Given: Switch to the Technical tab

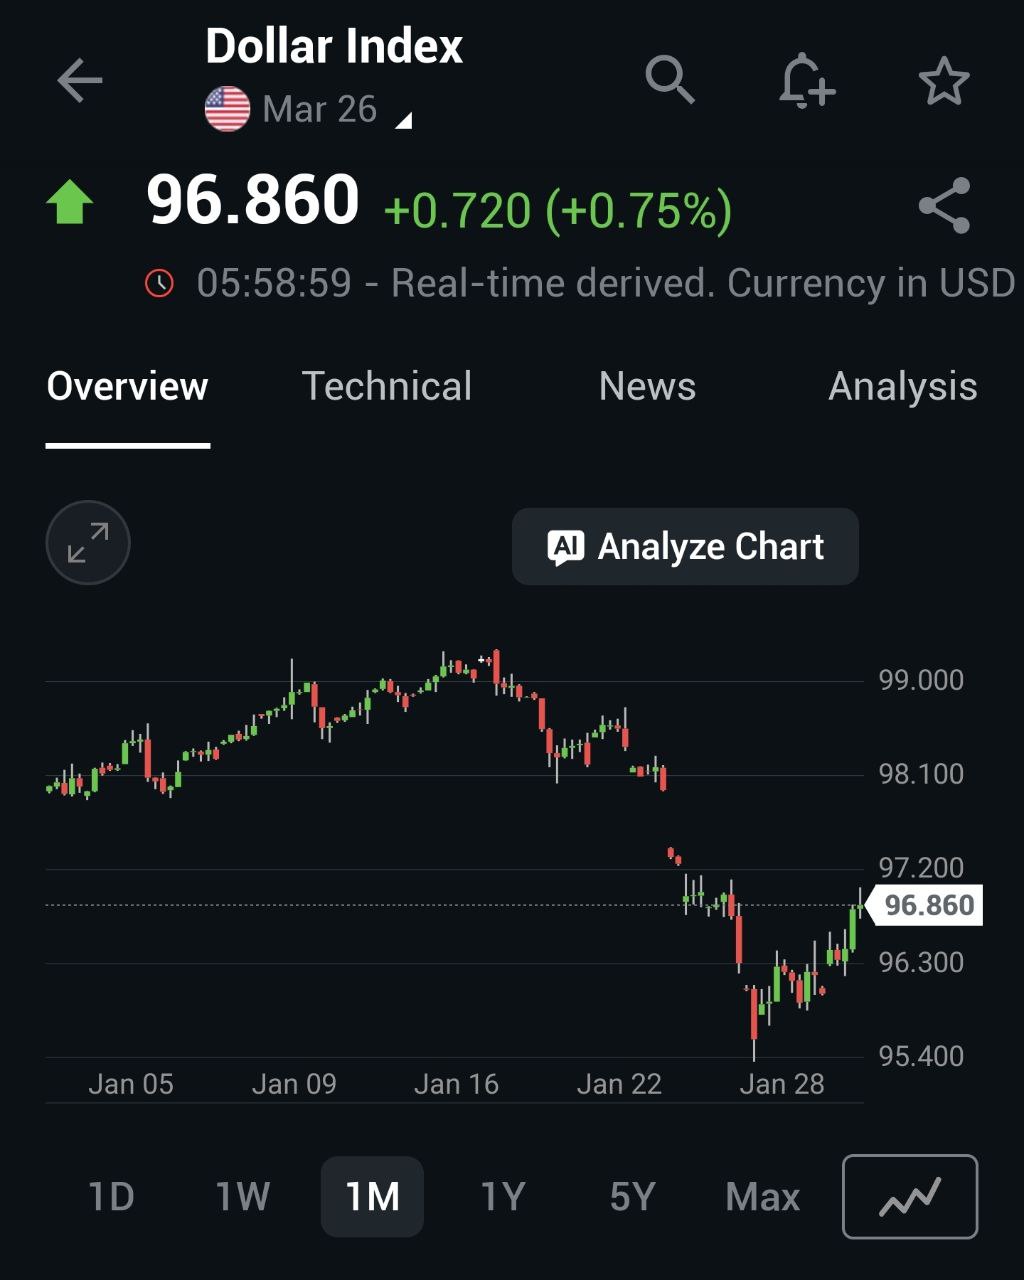Looking at the screenshot, I should tap(387, 386).
